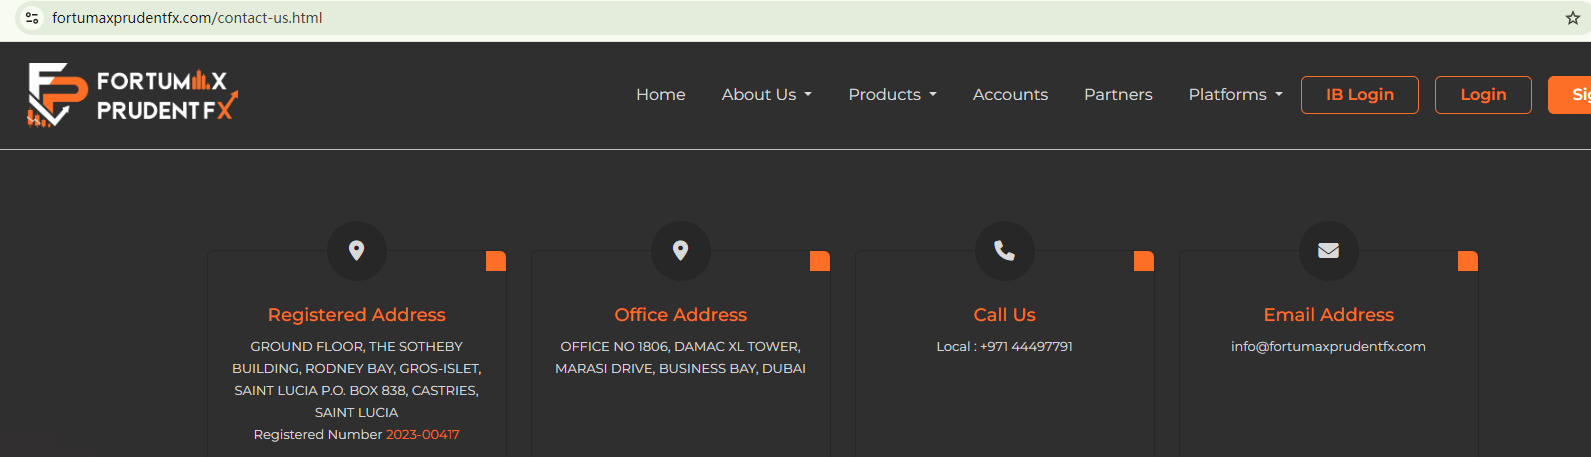Click the 'MARASI DRIVE, BUSINESS BAY, DUBAI' text
The width and height of the screenshot is (1591, 457).
681,369
